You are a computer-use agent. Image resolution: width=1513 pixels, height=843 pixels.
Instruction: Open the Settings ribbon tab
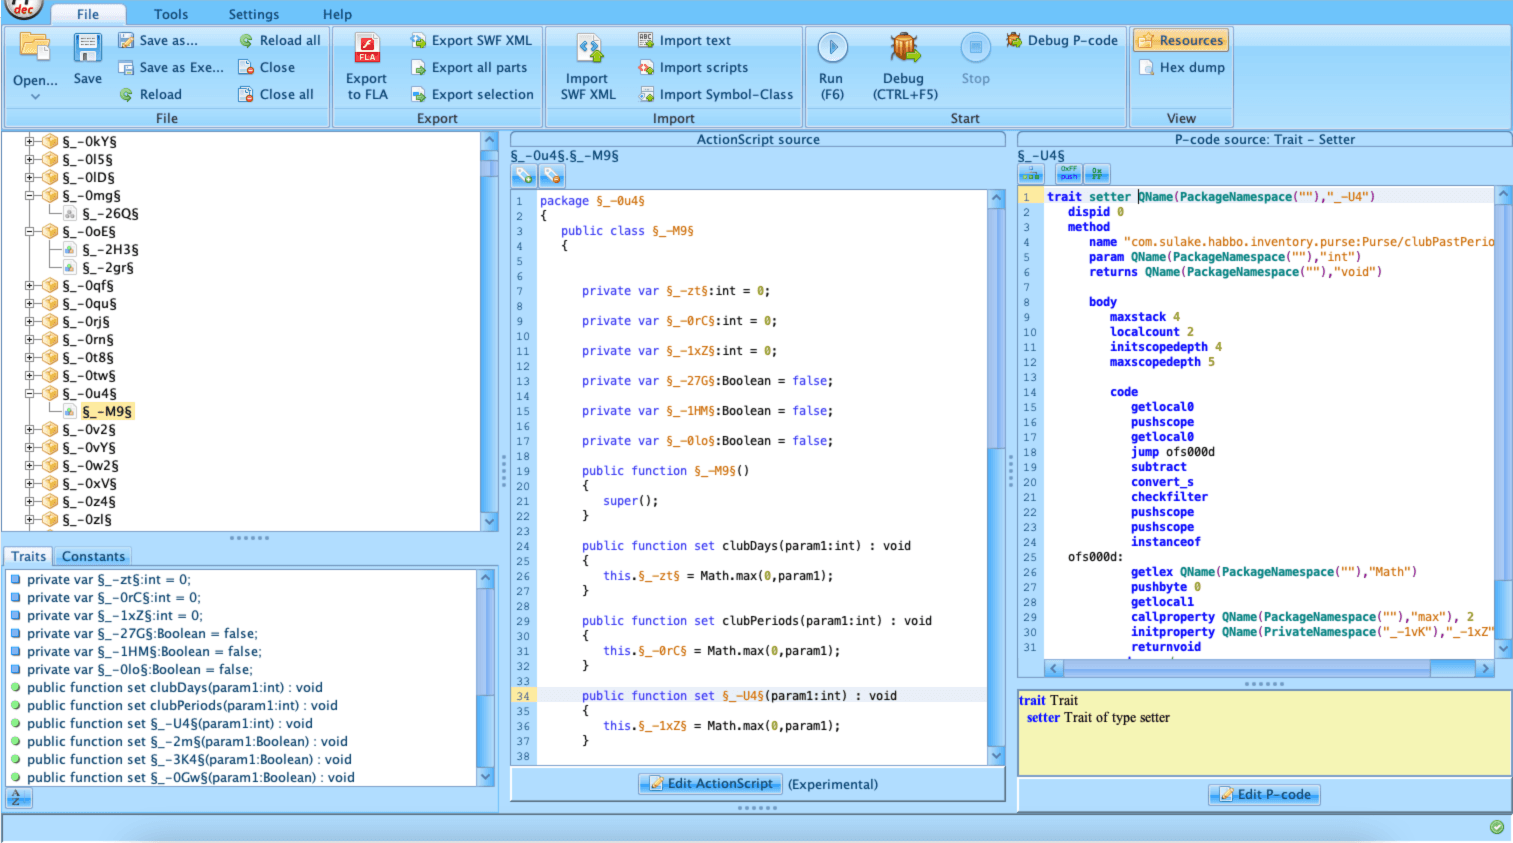point(254,14)
